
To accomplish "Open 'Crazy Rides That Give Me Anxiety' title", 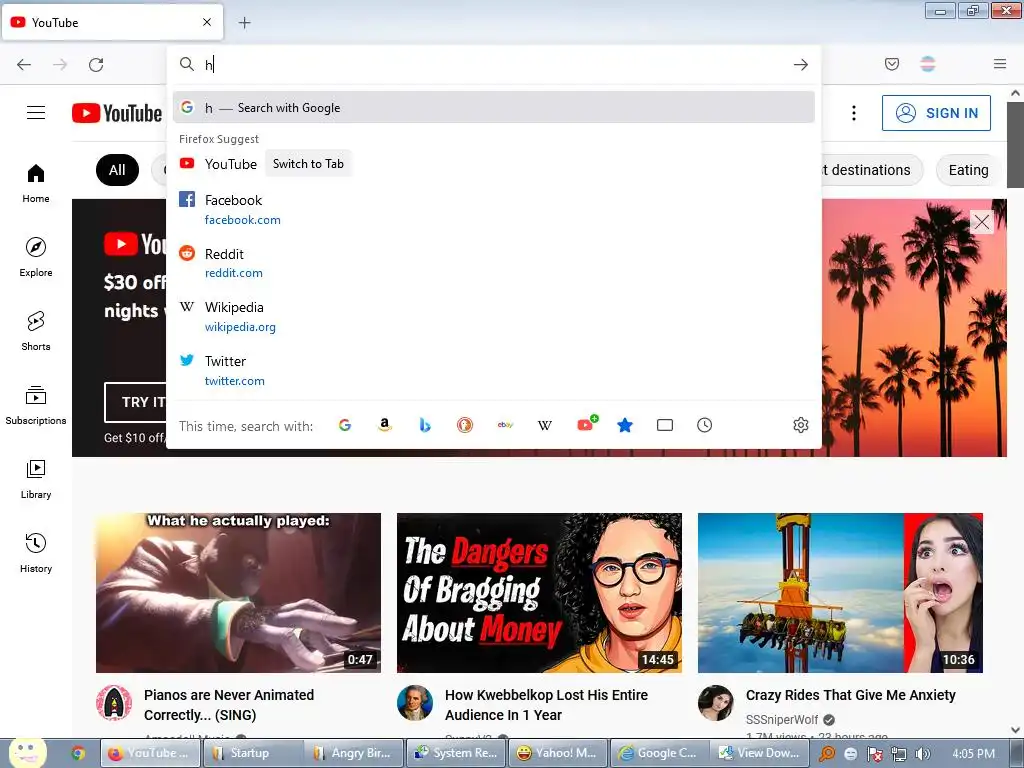I will tap(851, 695).
